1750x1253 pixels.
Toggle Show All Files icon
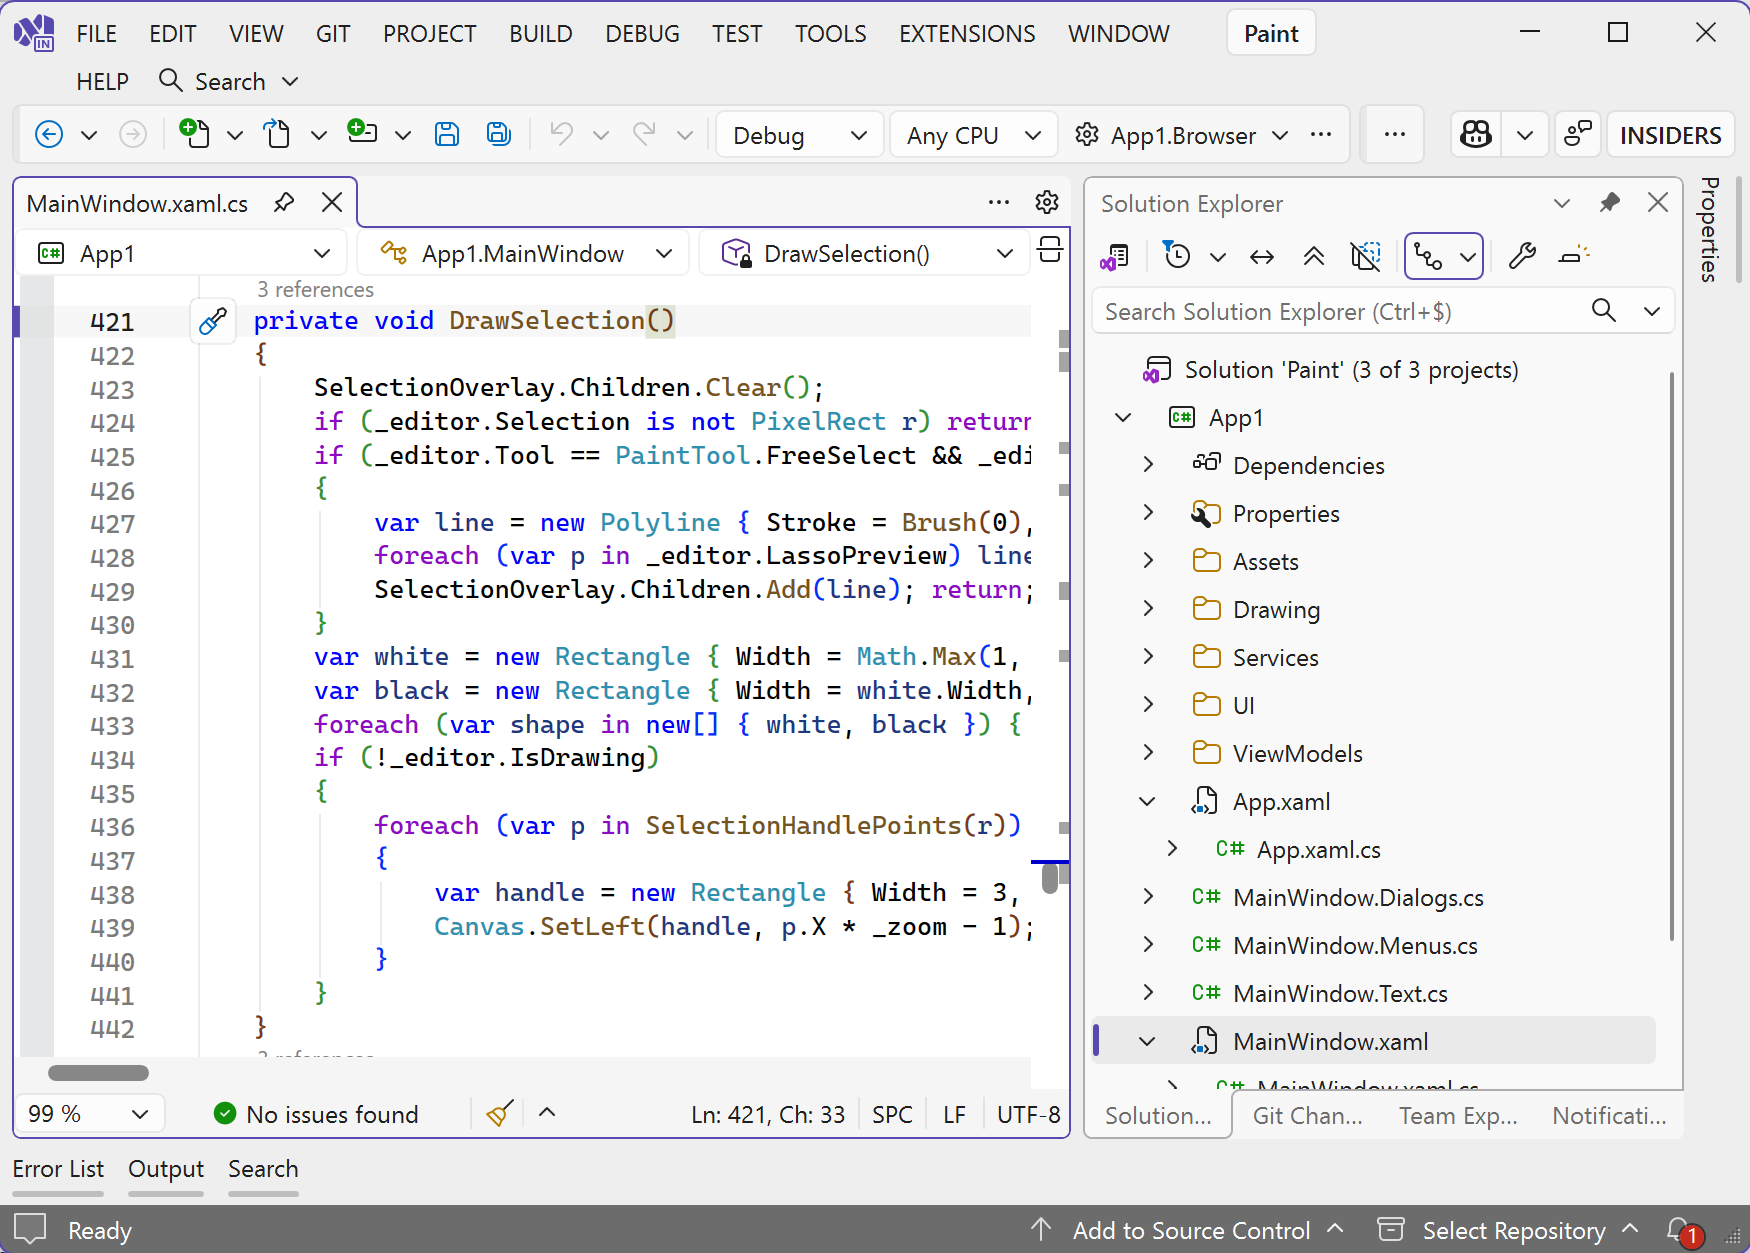1365,256
